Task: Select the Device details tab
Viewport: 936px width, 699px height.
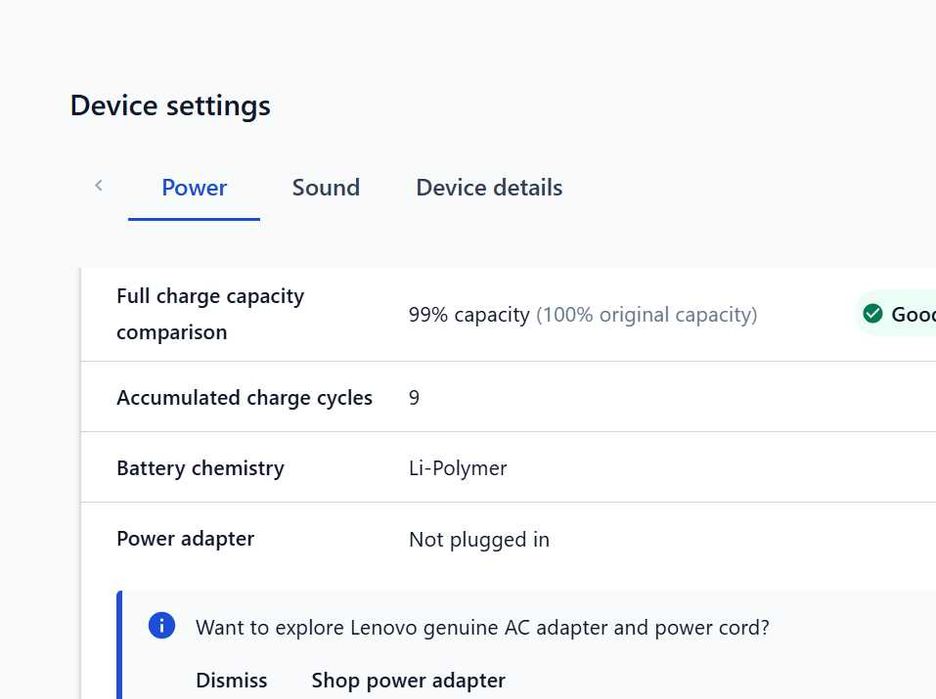Action: coord(489,188)
